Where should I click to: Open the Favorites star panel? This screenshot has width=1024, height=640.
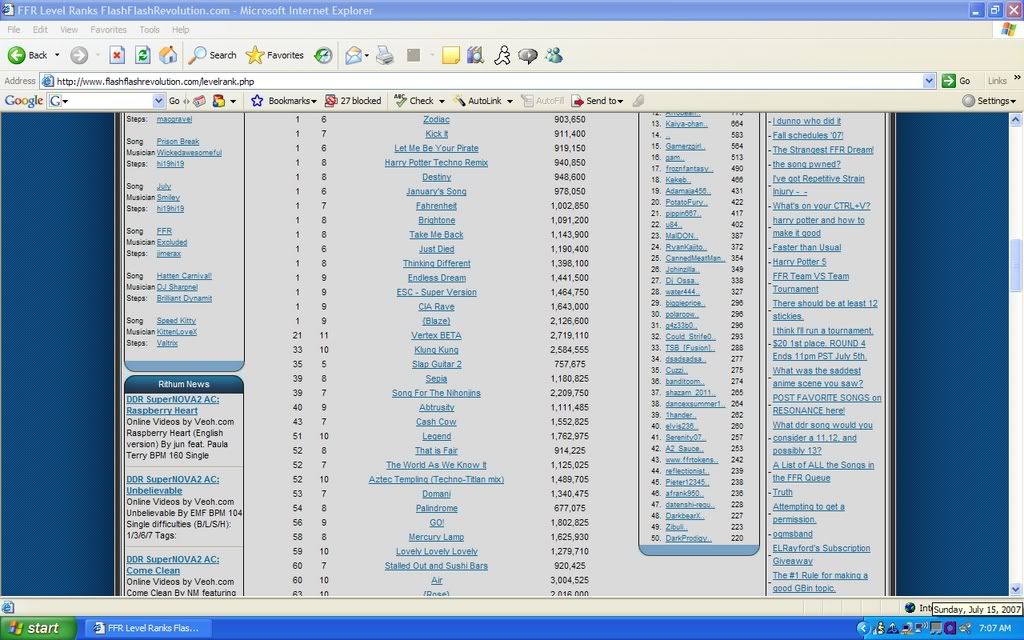[x=274, y=55]
